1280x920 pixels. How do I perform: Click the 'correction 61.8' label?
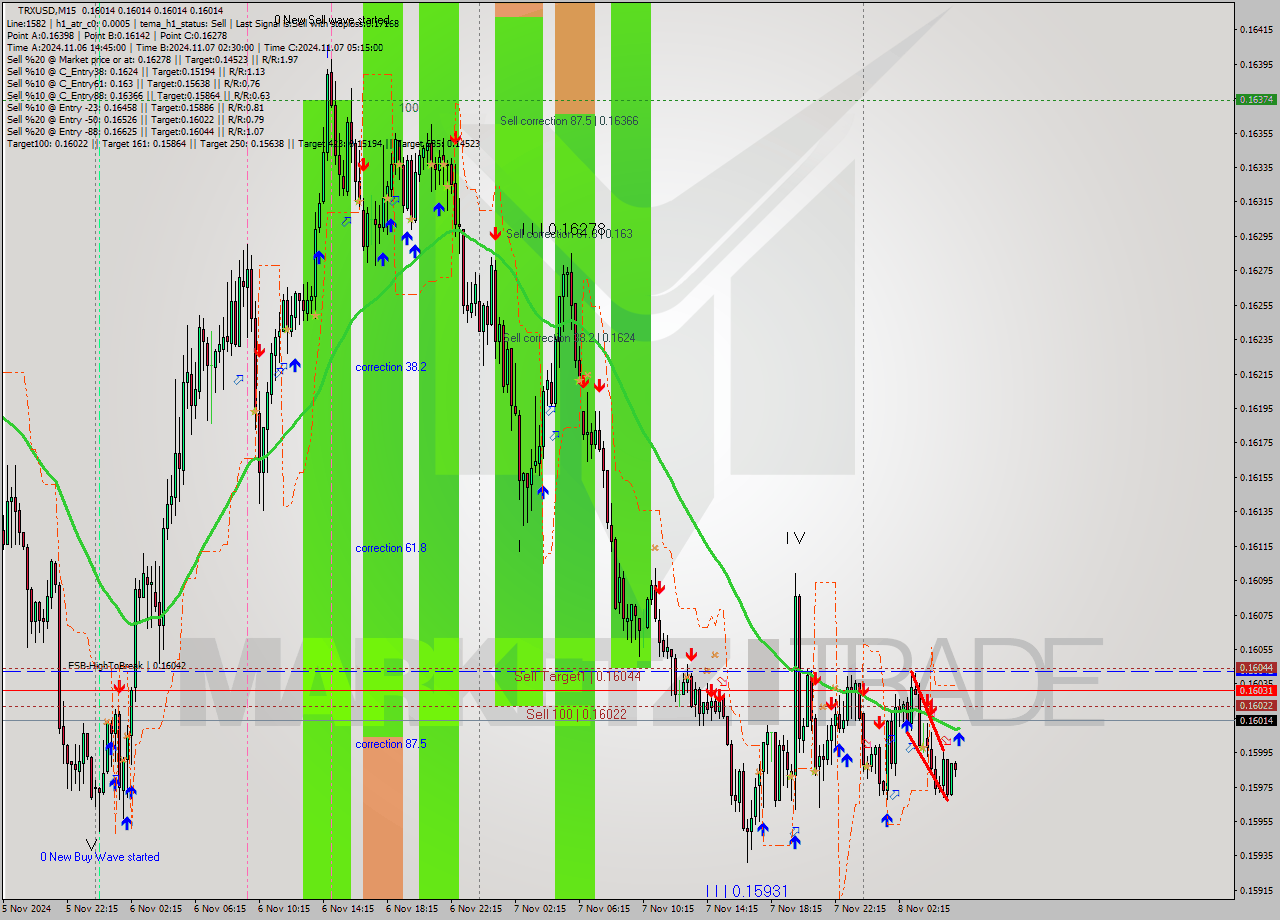391,548
